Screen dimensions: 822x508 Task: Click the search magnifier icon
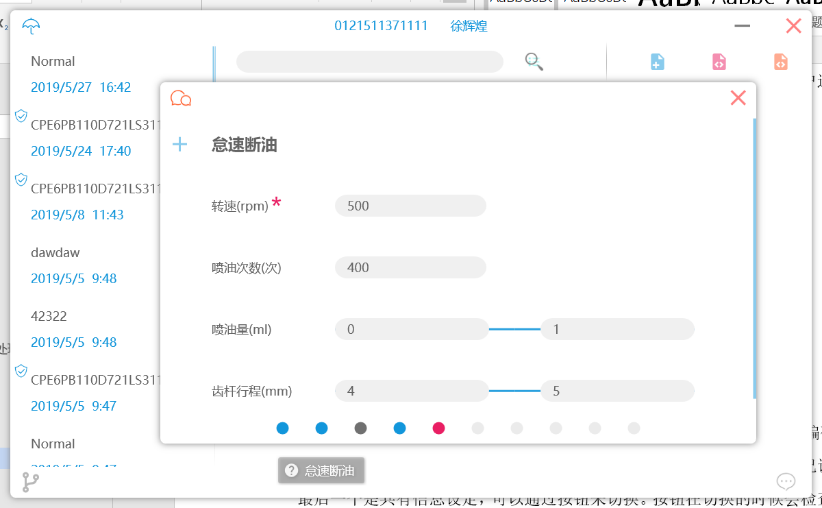tap(534, 61)
